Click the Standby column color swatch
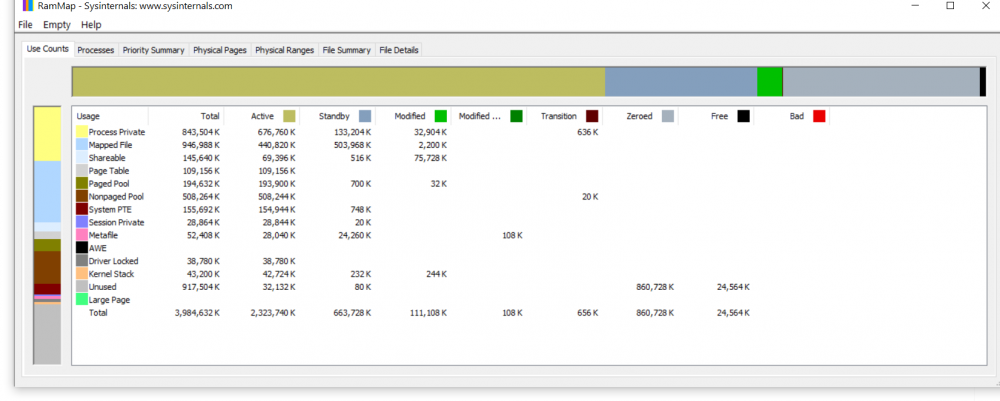 pos(365,116)
